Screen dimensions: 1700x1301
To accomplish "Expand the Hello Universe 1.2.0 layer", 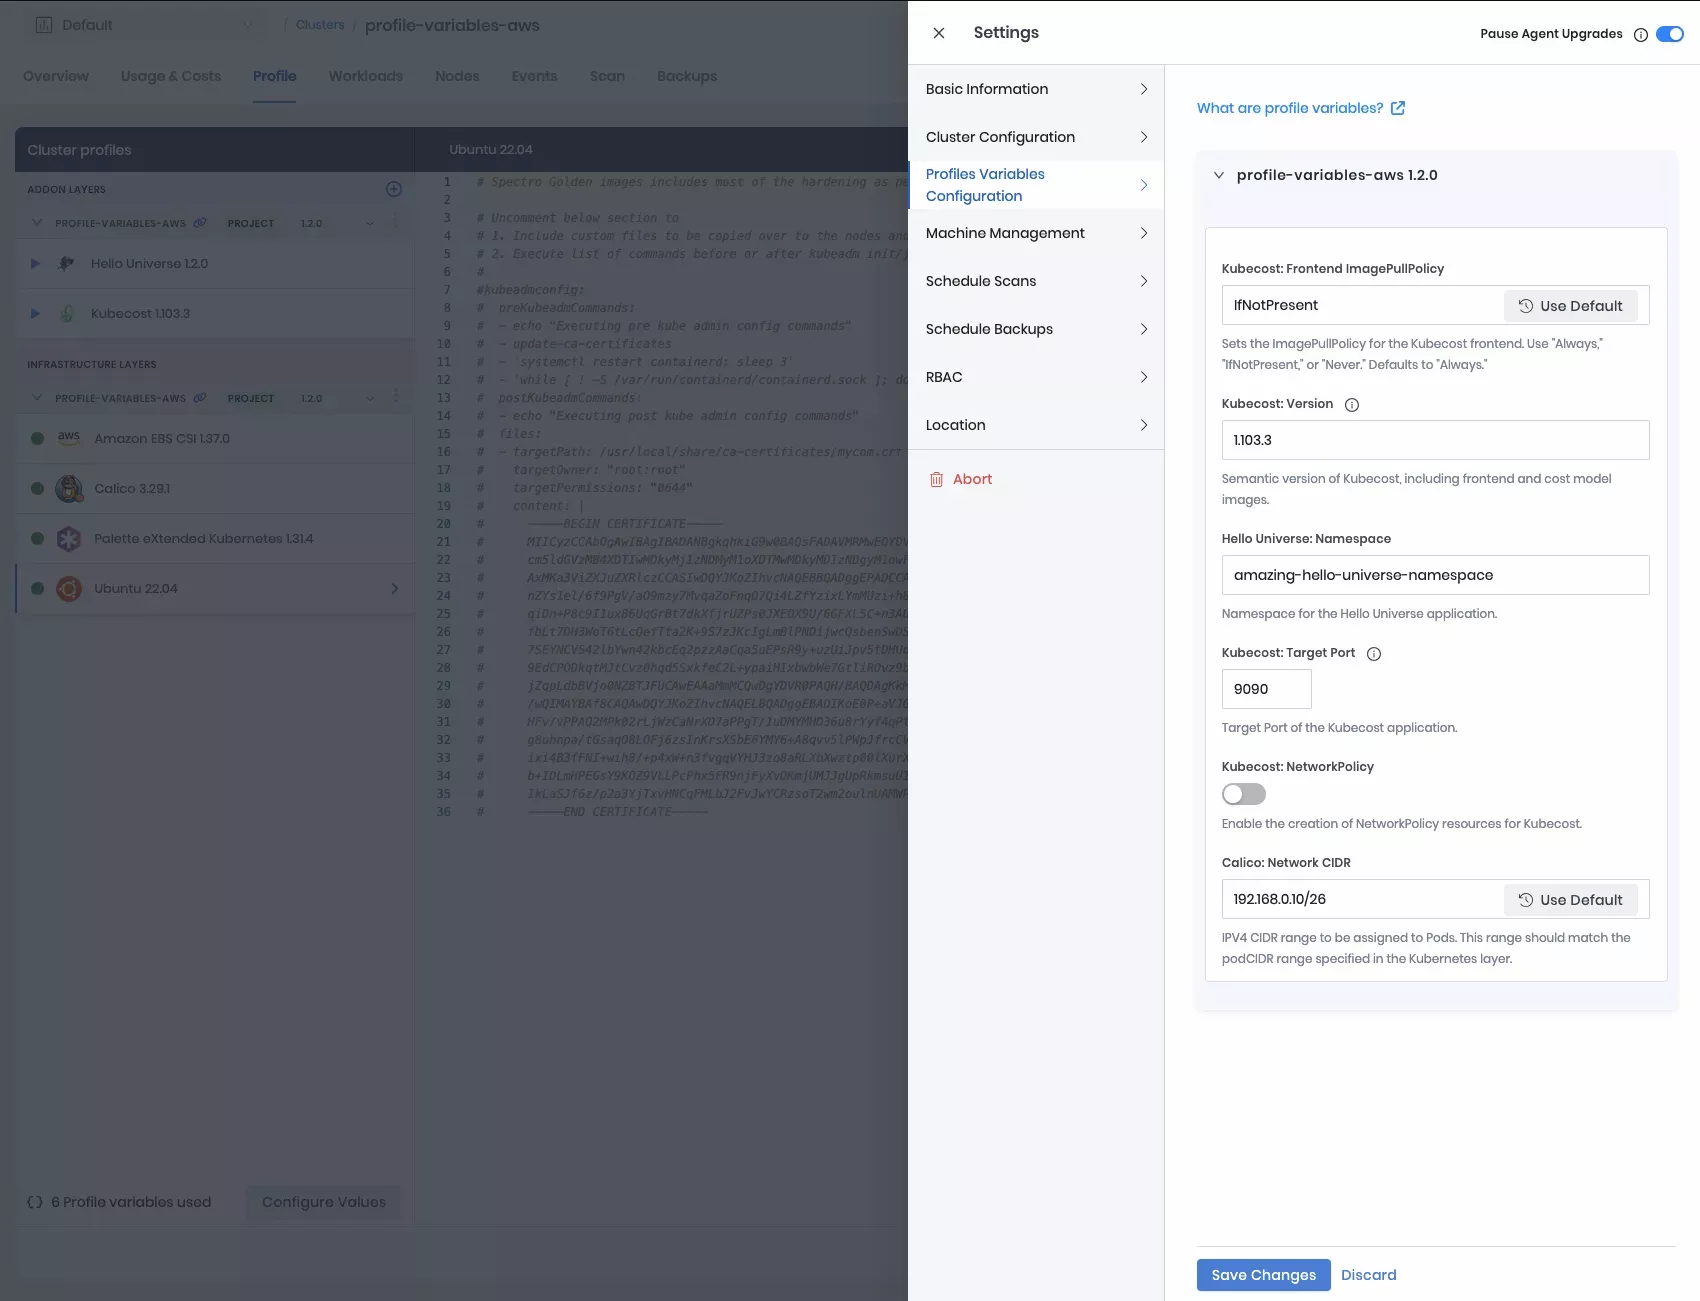I will tap(35, 264).
